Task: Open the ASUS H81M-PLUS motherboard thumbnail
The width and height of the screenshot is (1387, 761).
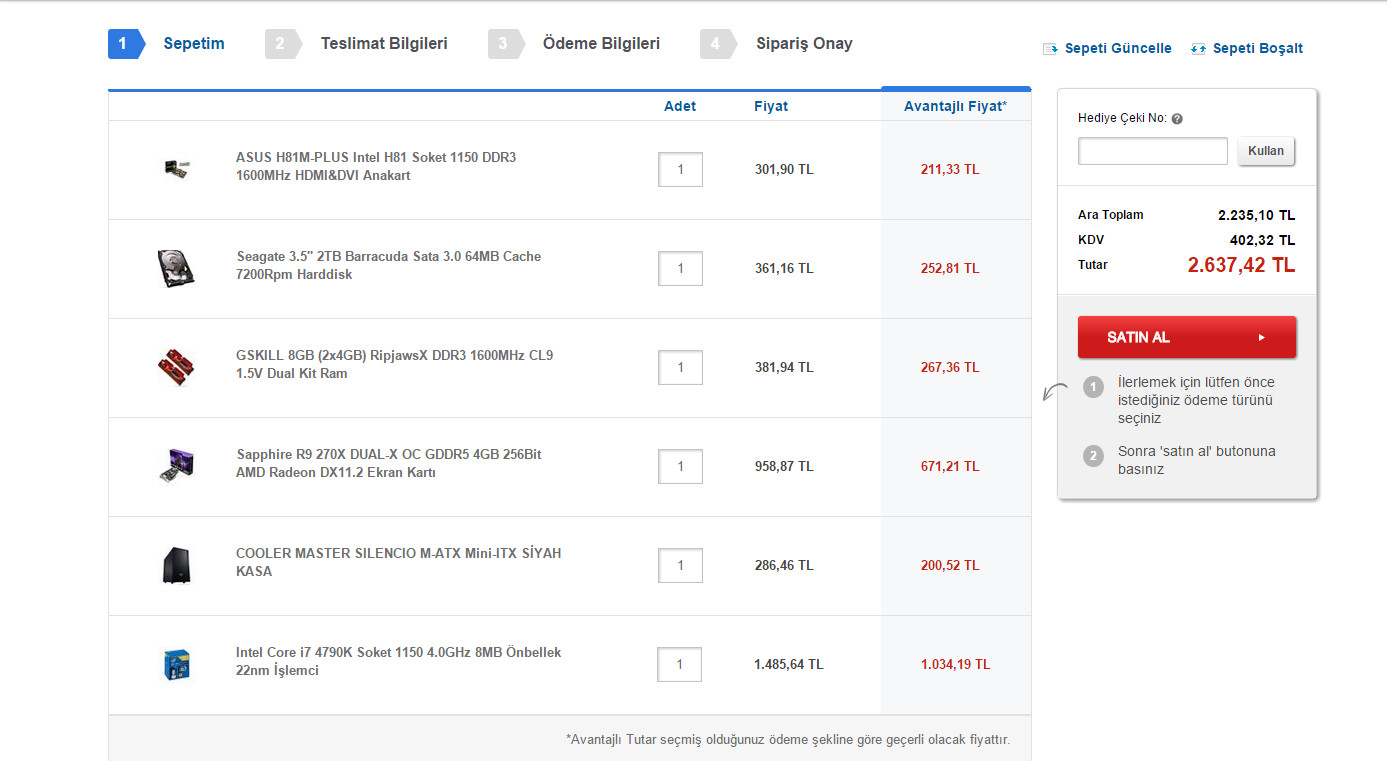Action: [176, 168]
